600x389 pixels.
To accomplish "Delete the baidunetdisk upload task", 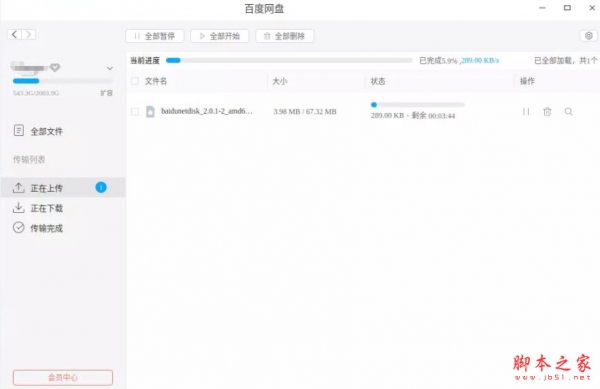I will [547, 112].
